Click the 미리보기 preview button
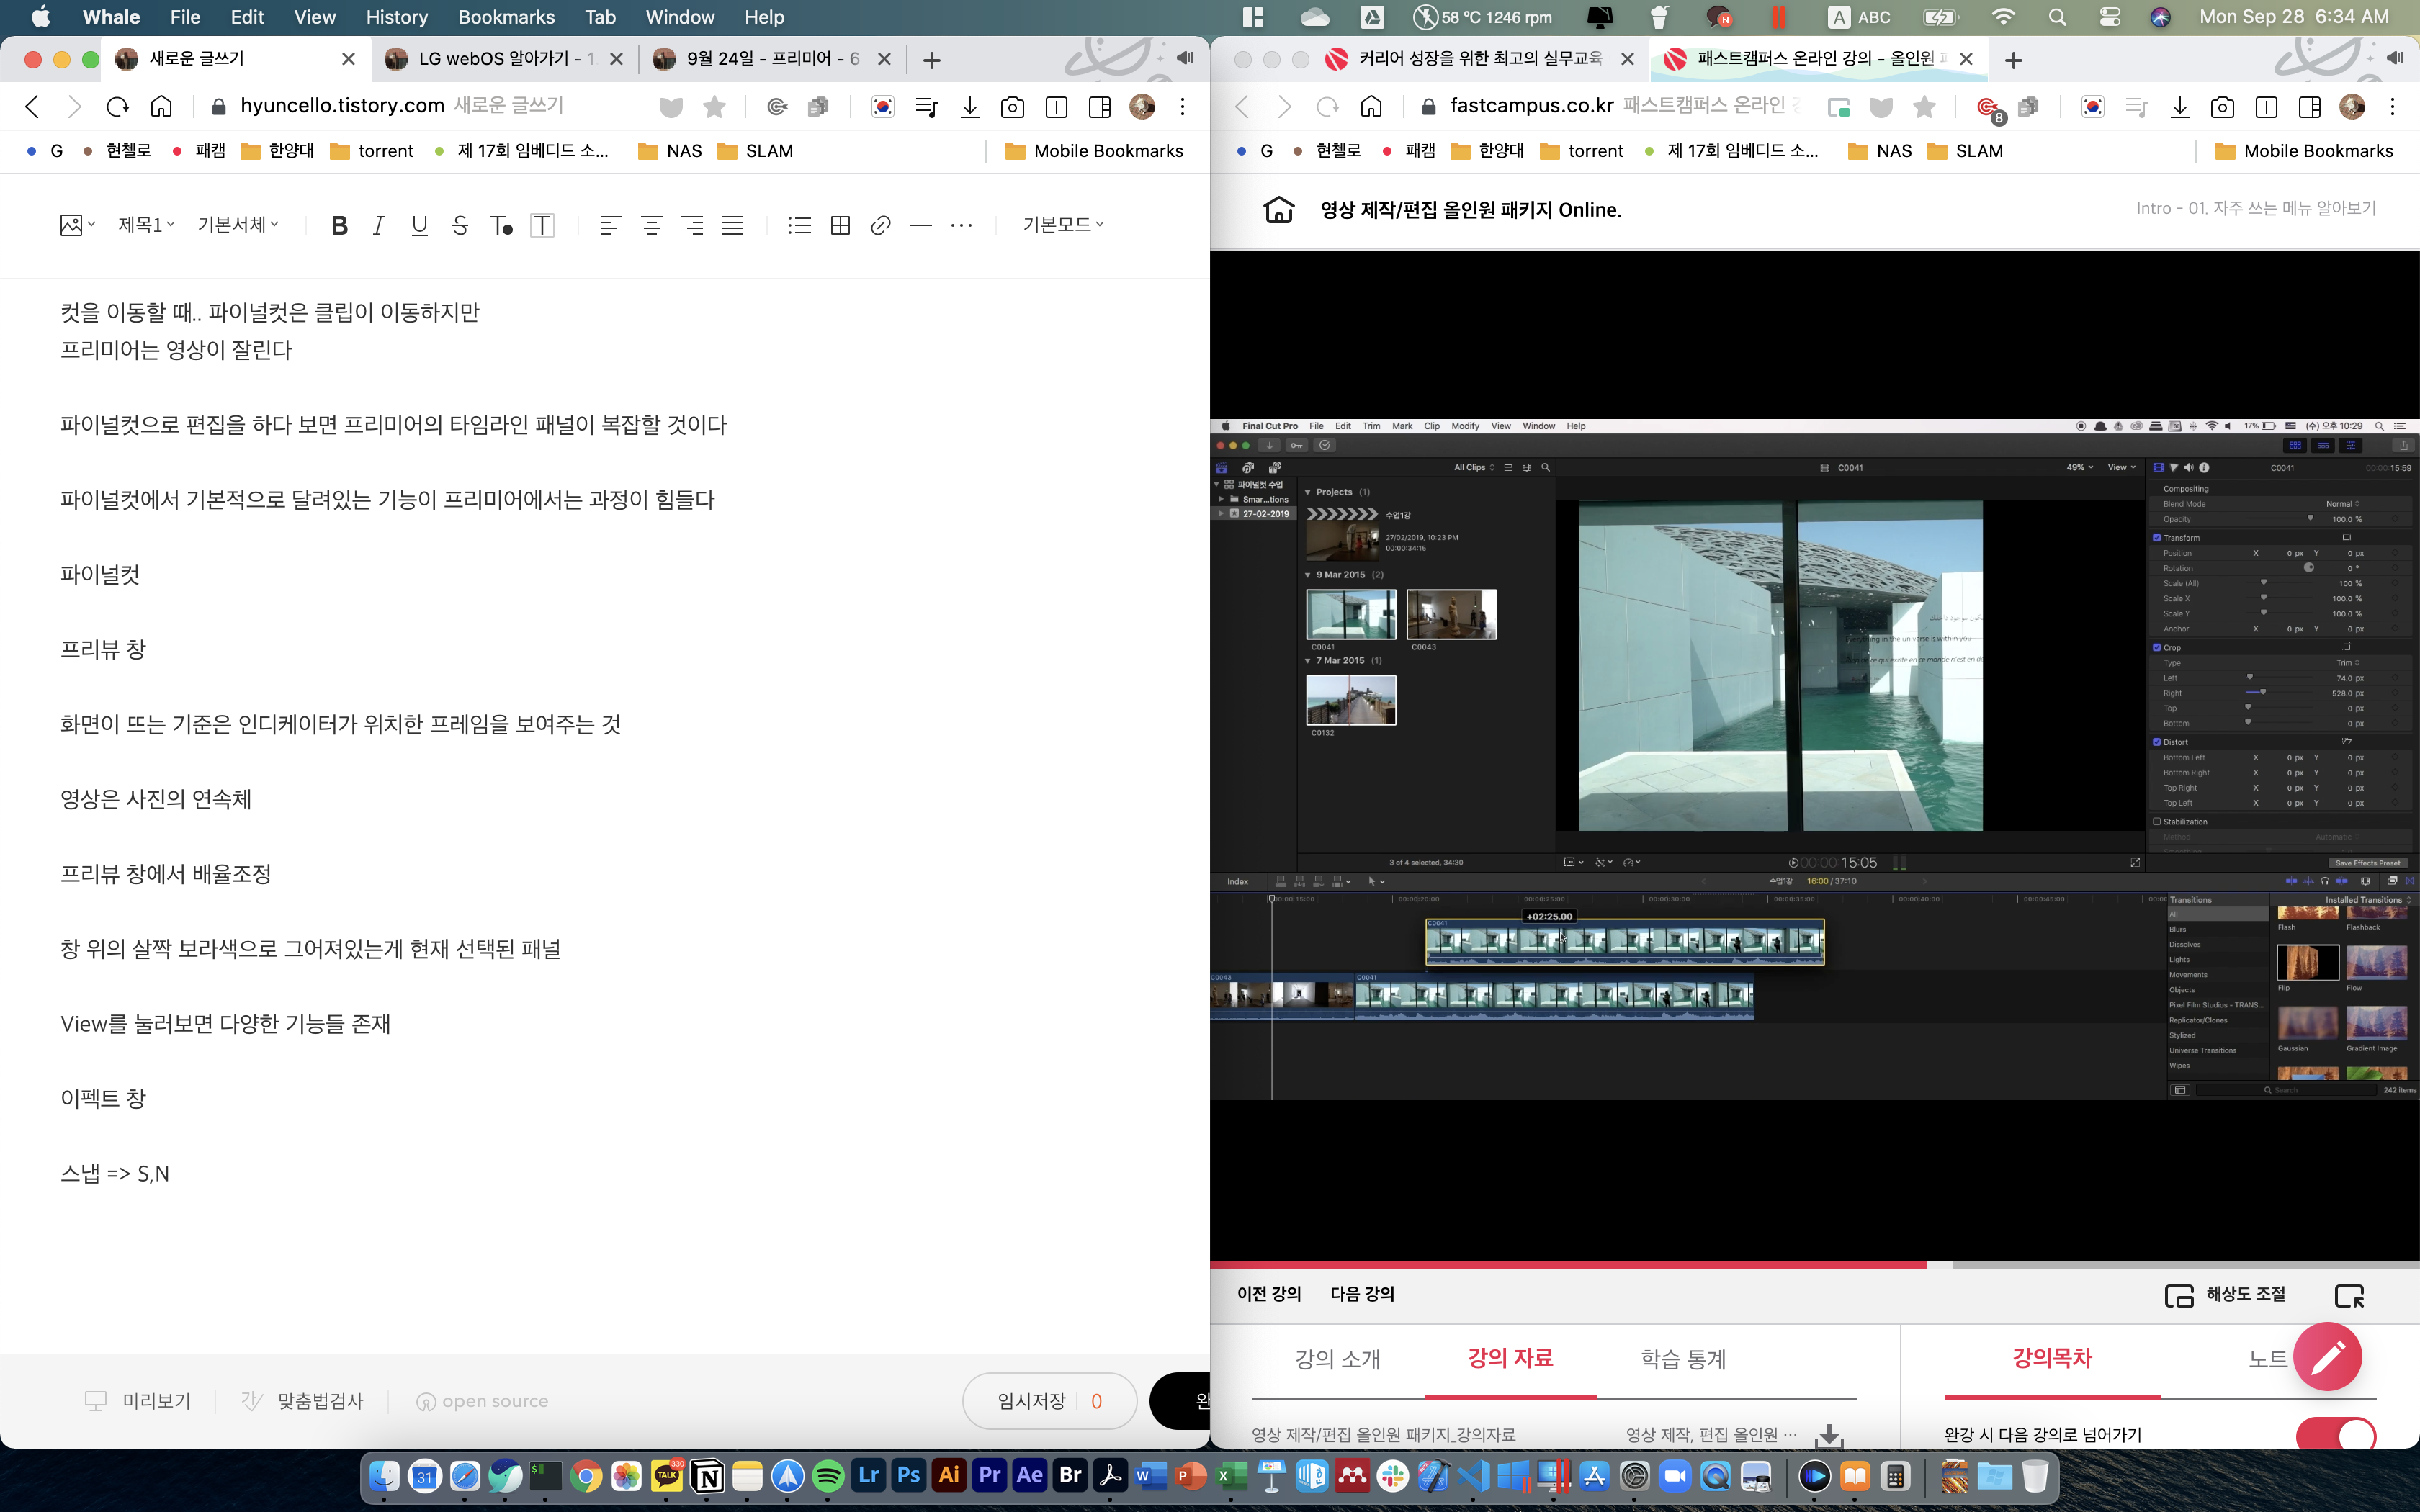 click(x=138, y=1401)
